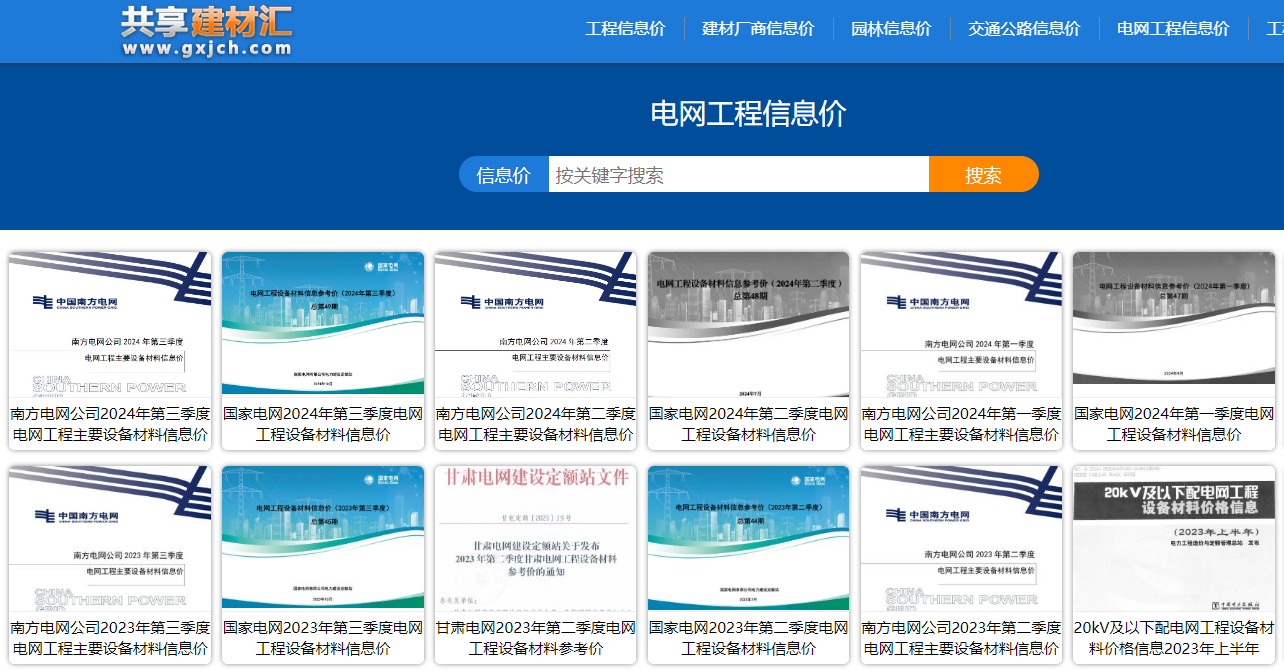The width and height of the screenshot is (1284, 672).
Task: Open the 信息价 search category selector
Action: [x=504, y=175]
